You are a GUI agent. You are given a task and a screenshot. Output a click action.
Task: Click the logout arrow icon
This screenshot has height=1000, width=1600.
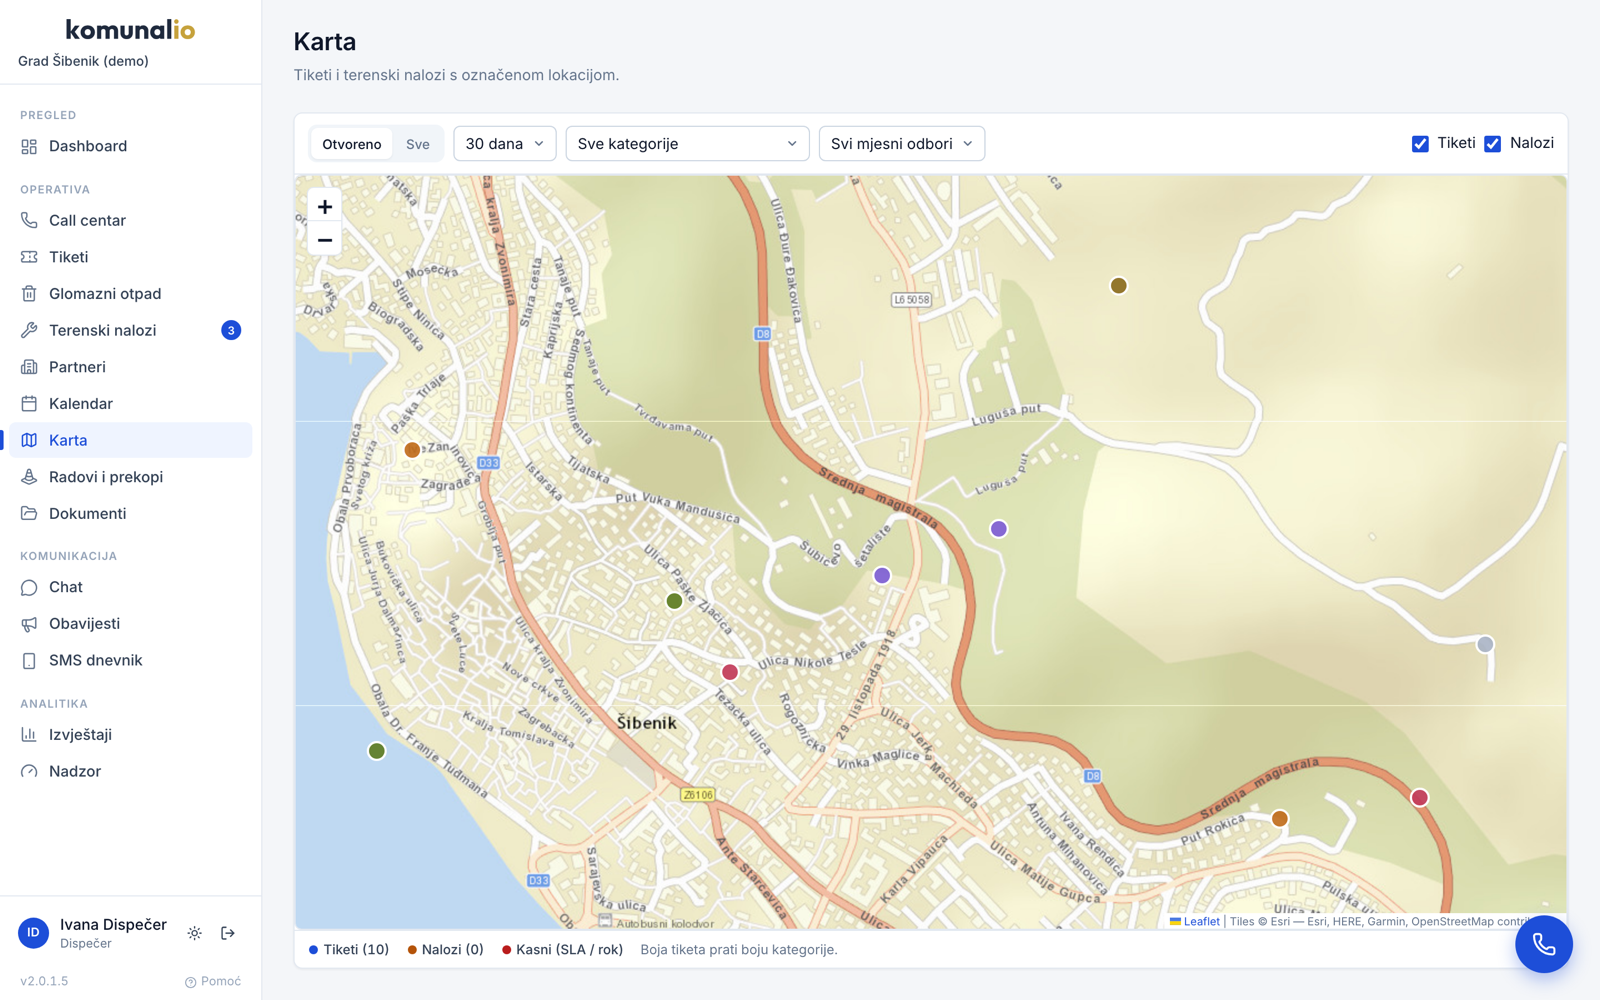coord(228,933)
